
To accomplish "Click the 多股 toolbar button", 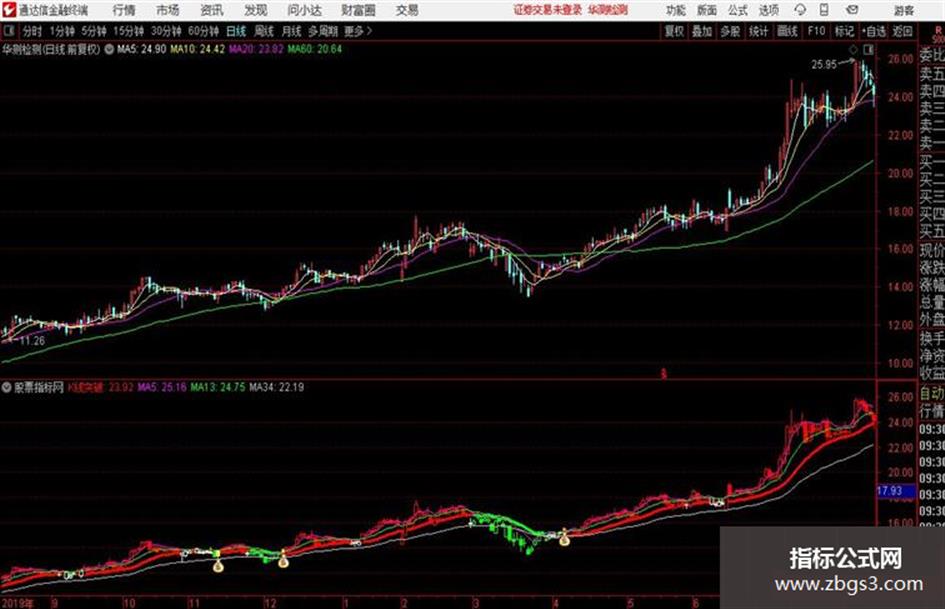I will [x=730, y=31].
